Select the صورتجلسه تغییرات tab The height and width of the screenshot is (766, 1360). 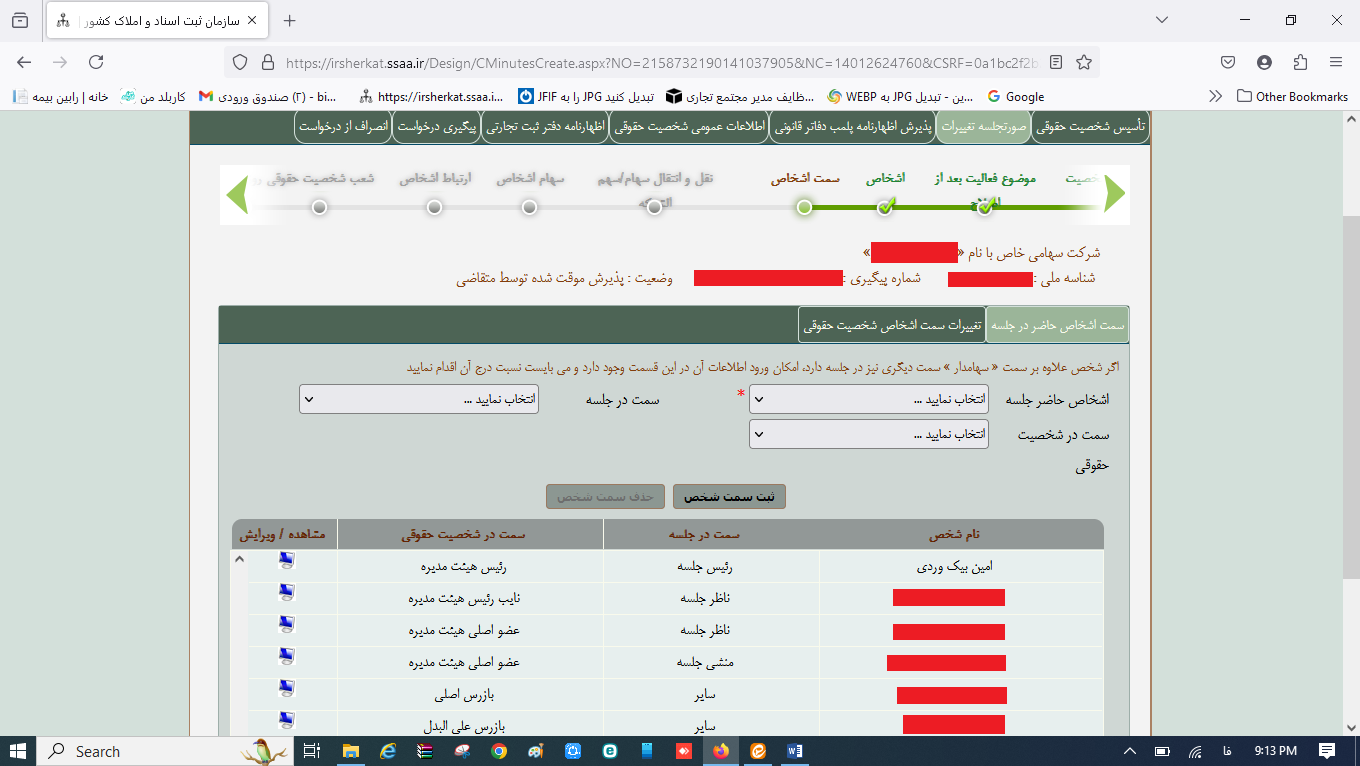pos(985,127)
